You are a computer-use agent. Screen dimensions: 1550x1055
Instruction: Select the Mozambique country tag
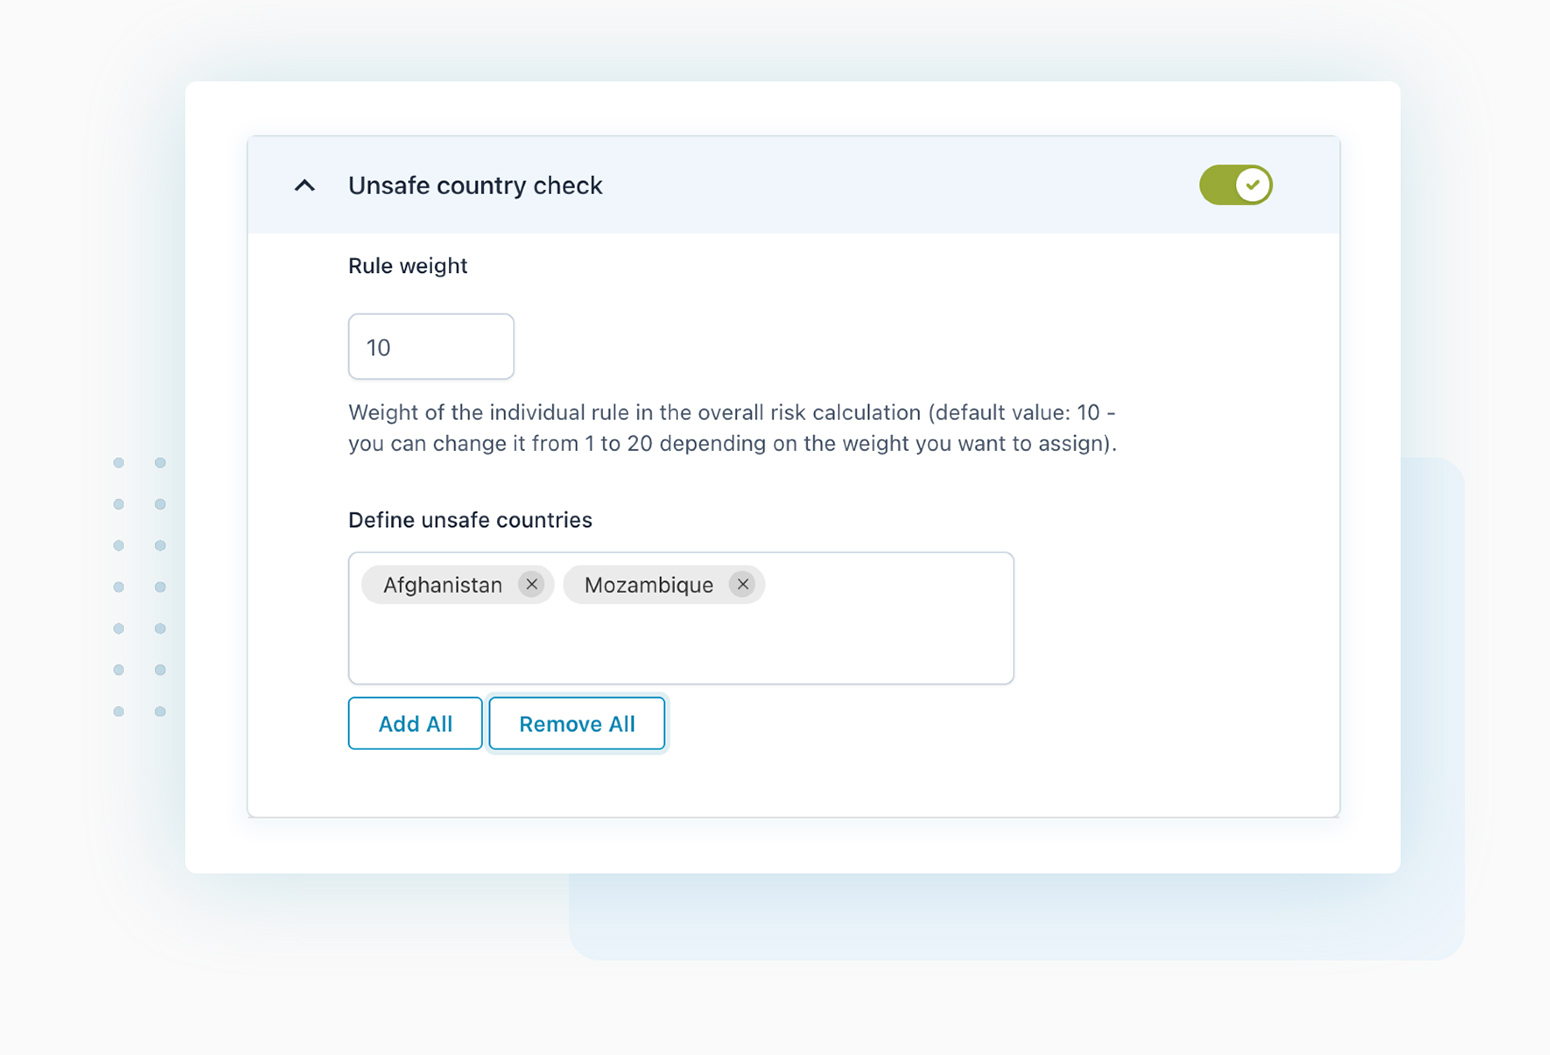[x=648, y=584]
